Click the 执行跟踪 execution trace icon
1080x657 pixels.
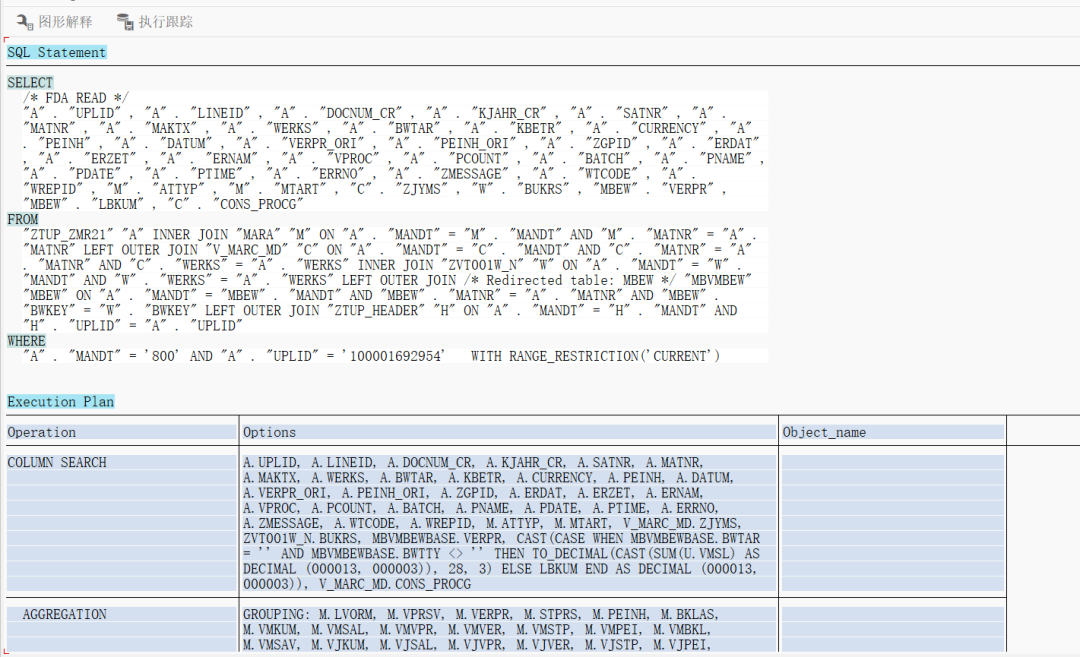tap(125, 22)
